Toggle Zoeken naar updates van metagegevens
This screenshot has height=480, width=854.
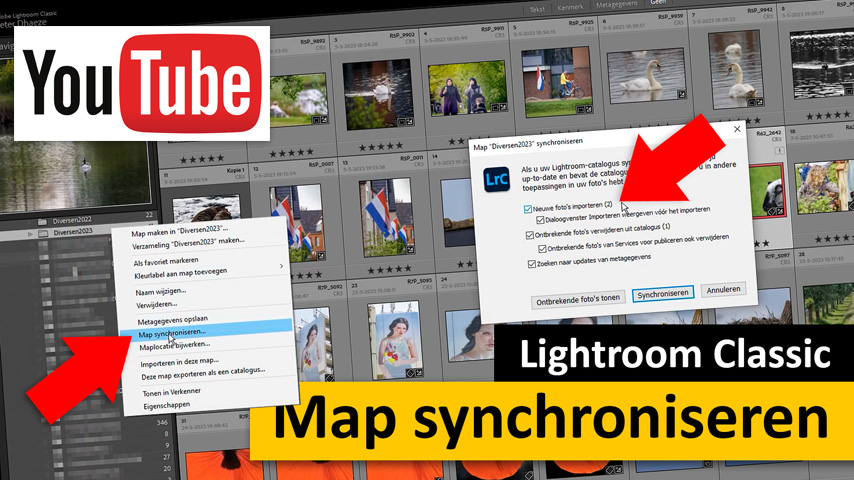[x=531, y=264]
